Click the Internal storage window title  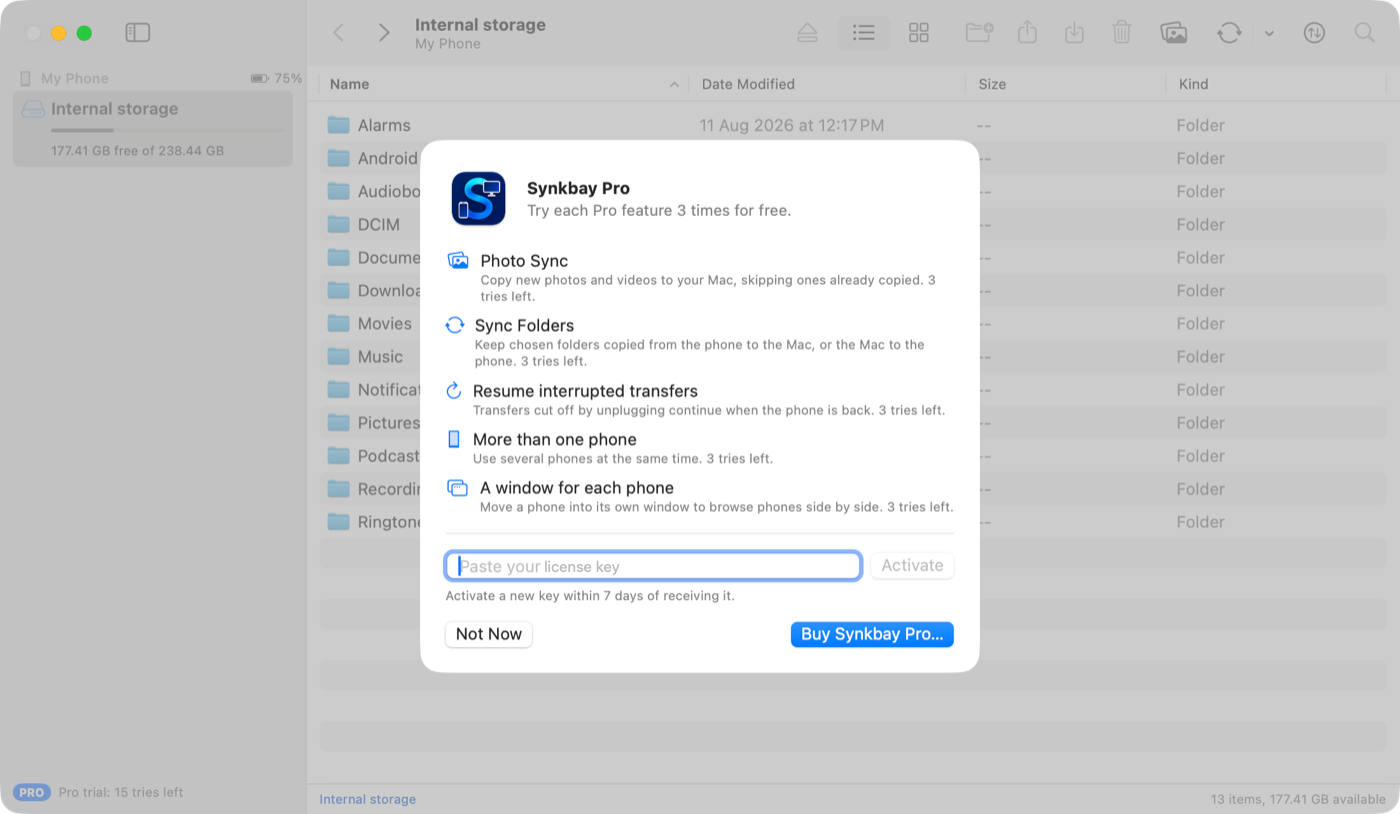click(x=480, y=25)
